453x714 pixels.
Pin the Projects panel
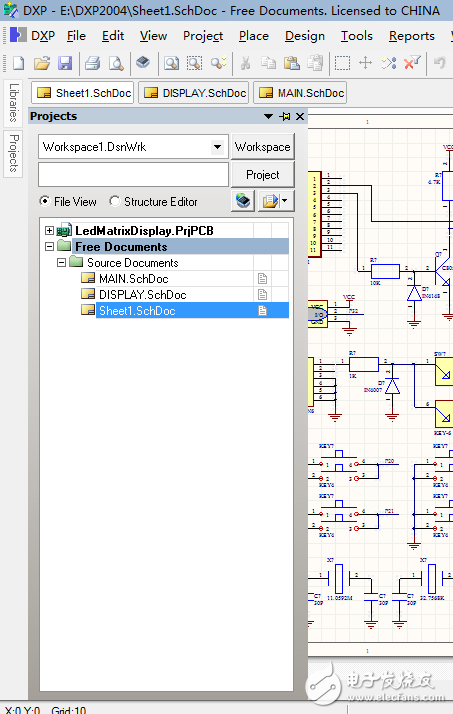tap(285, 117)
